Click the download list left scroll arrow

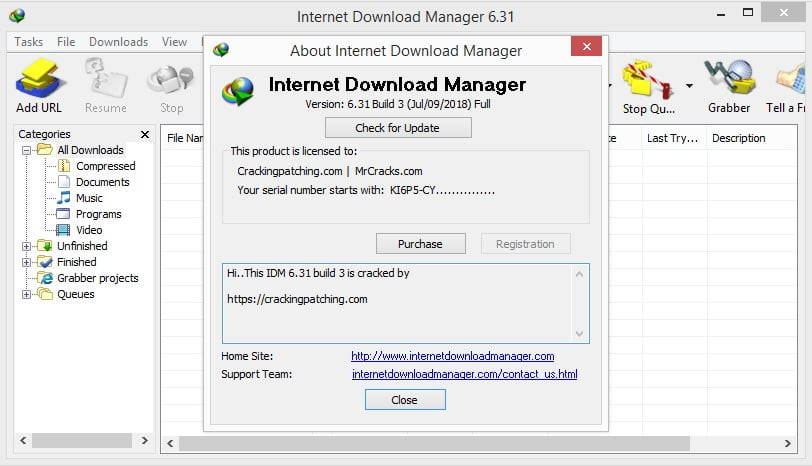[x=170, y=443]
